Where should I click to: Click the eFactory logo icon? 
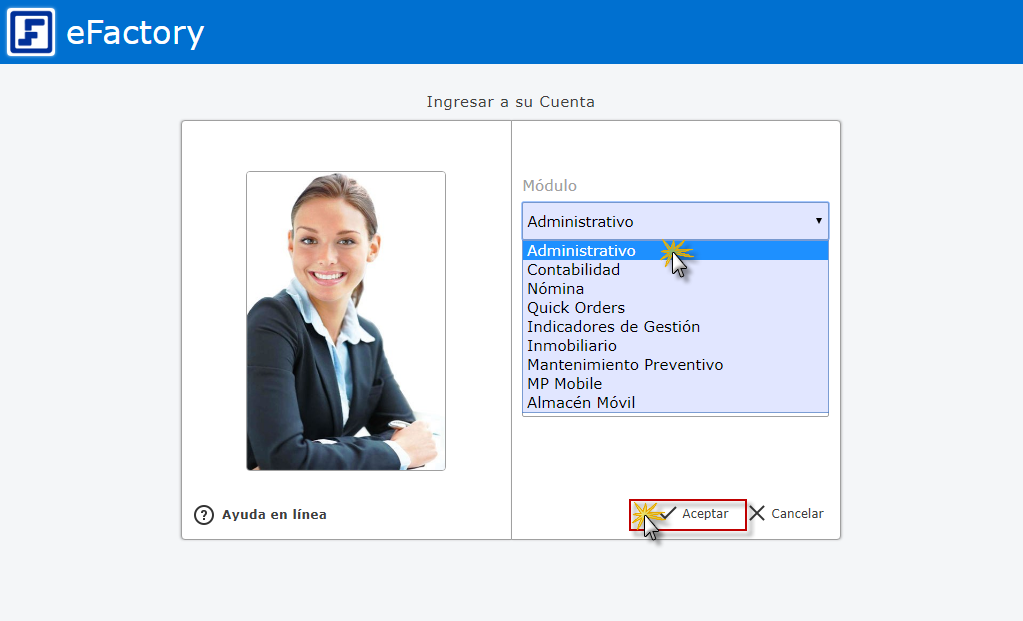pos(31,32)
